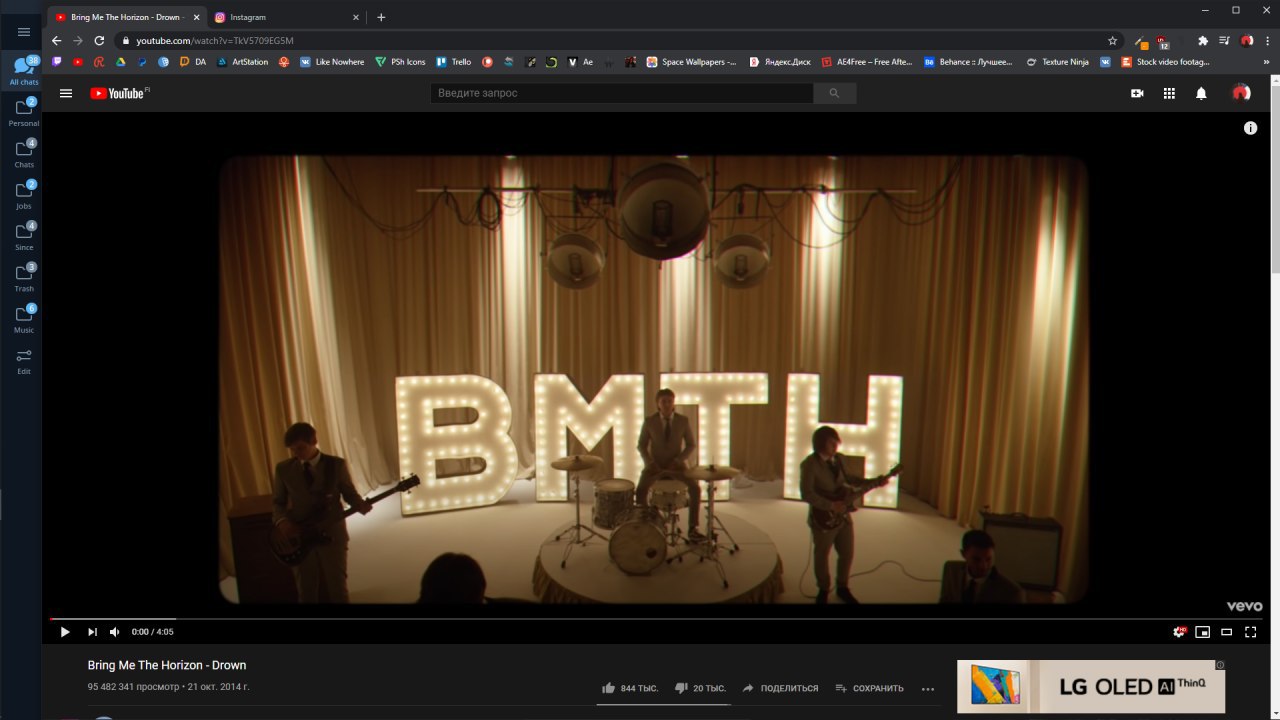Open the YouTube guide hamburger menu
The height and width of the screenshot is (720, 1280).
(x=66, y=93)
